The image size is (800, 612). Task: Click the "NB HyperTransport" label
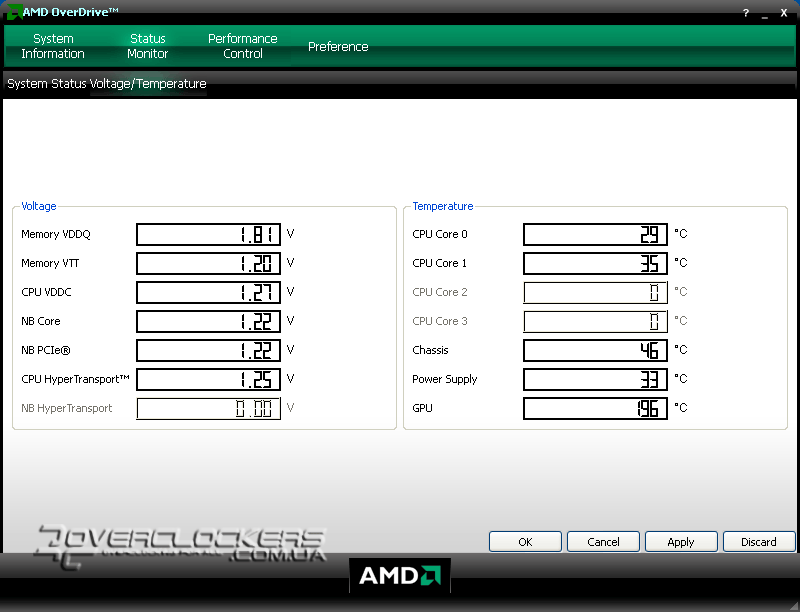pos(67,408)
